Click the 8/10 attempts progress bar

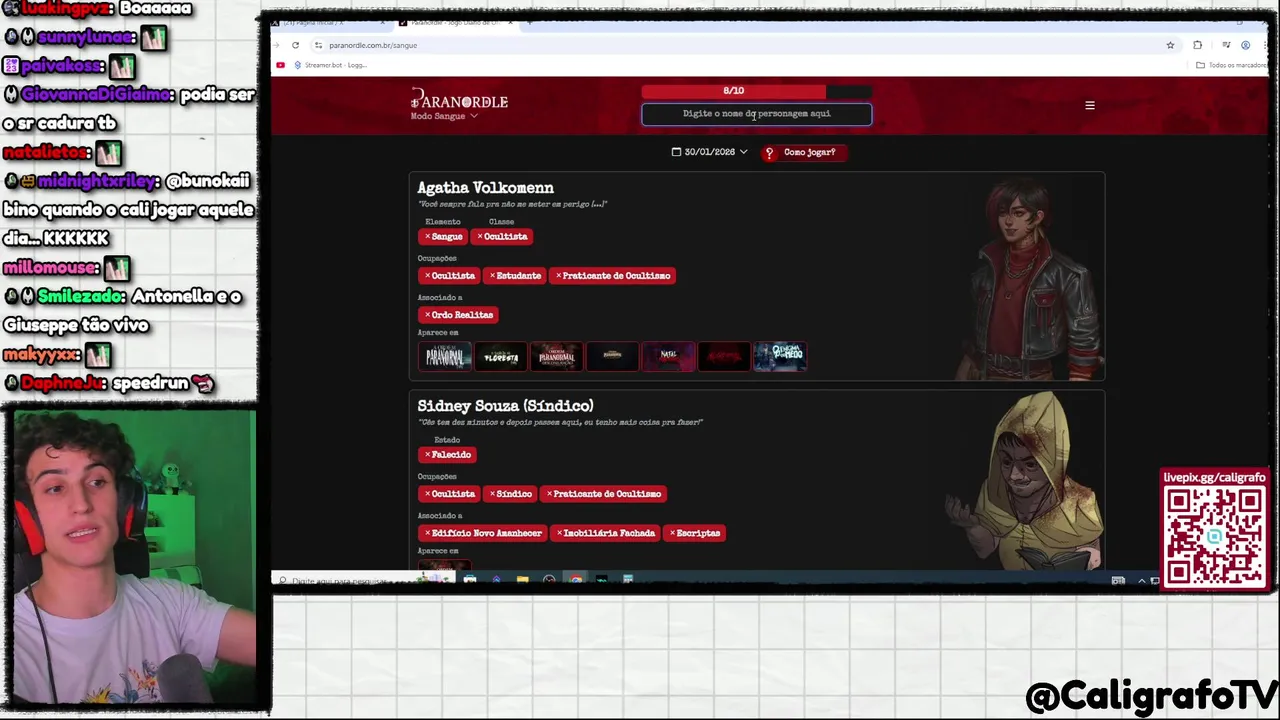(x=756, y=91)
